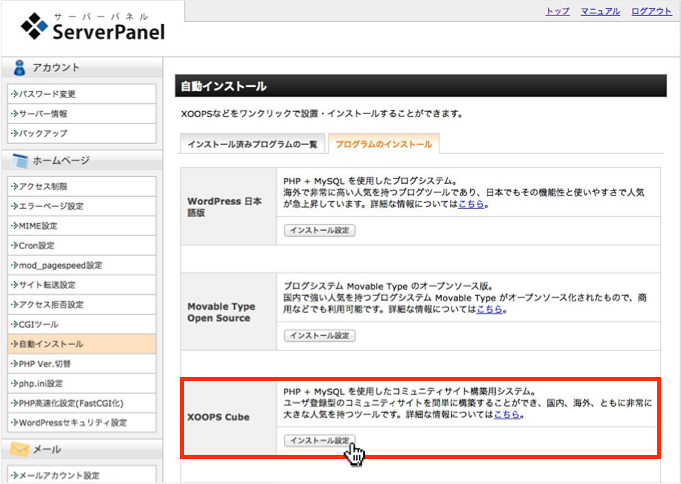The image size is (681, 484).
Task: Open サイト転送設定 in the sidebar
Action: (82, 285)
